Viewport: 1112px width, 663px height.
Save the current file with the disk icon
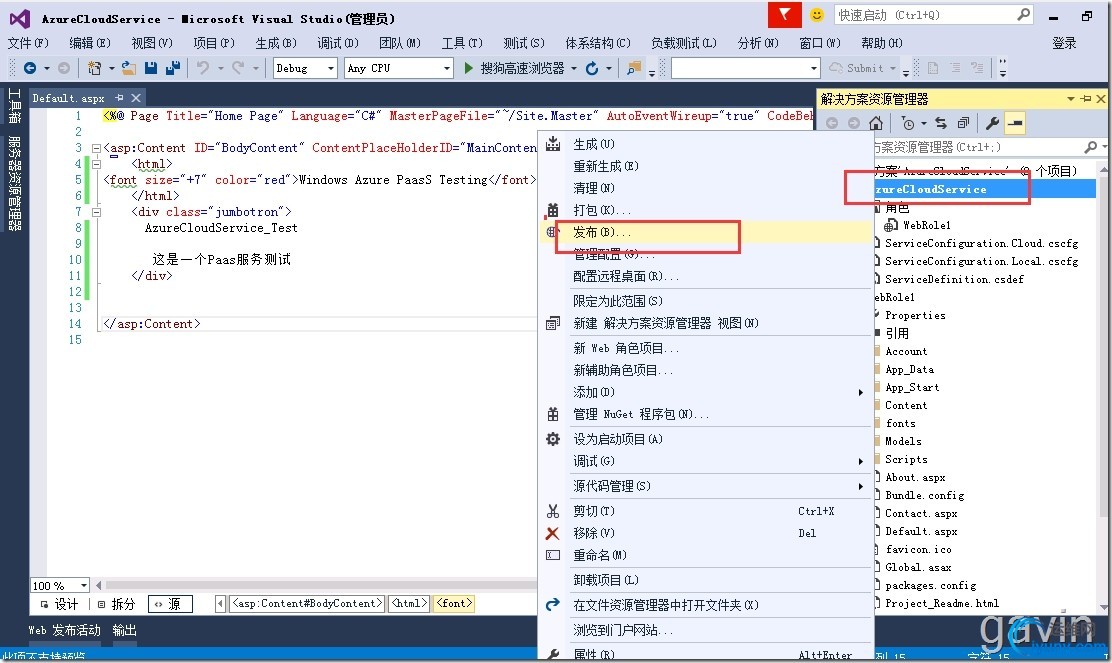[150, 68]
